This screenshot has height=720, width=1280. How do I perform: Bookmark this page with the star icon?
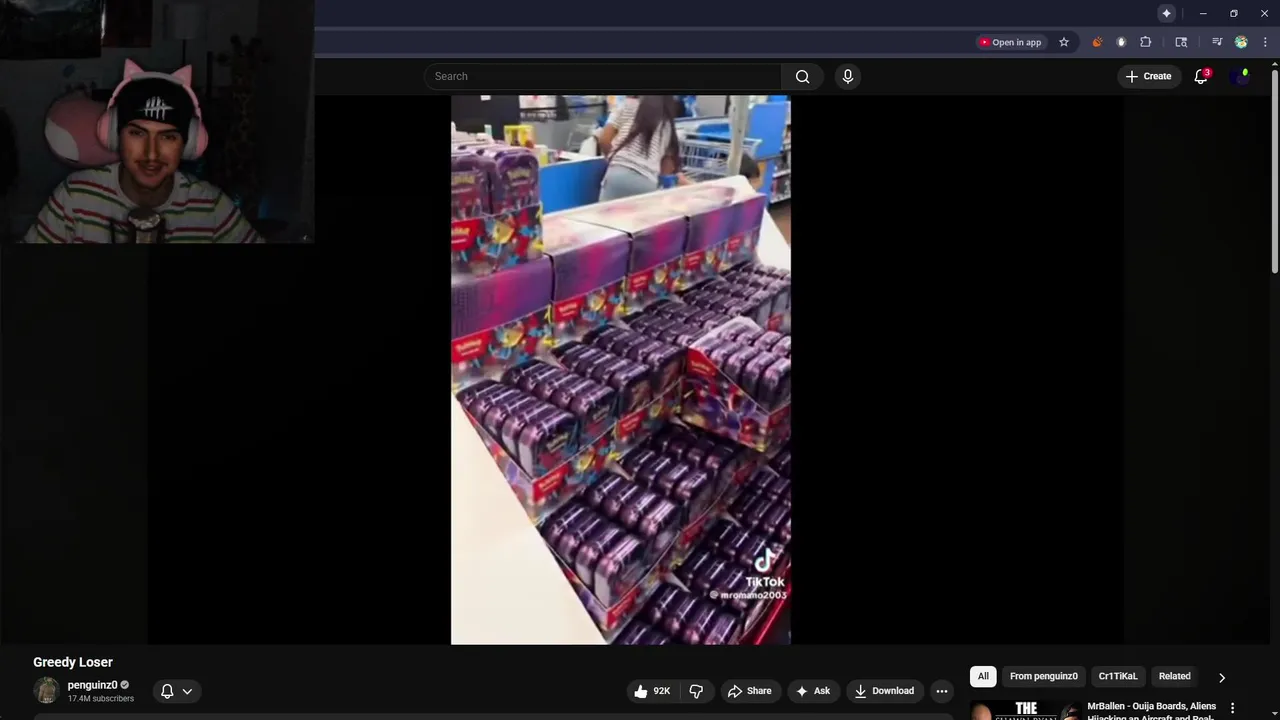[x=1064, y=42]
